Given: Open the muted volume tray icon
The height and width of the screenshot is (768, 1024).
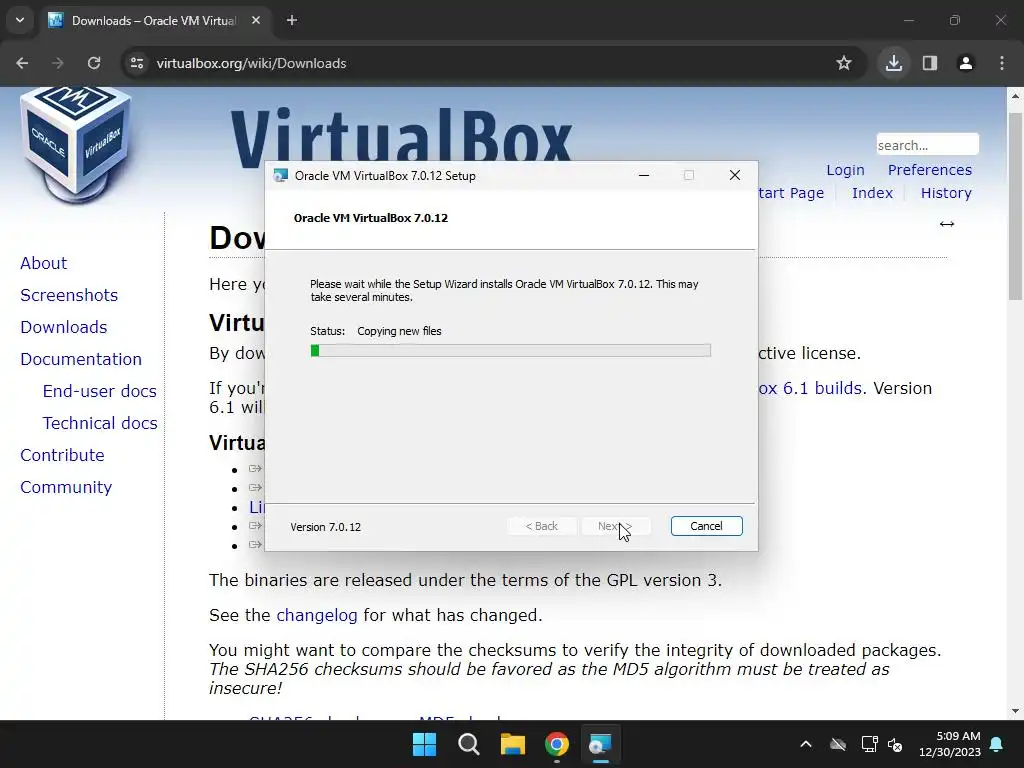Looking at the screenshot, I should point(895,744).
